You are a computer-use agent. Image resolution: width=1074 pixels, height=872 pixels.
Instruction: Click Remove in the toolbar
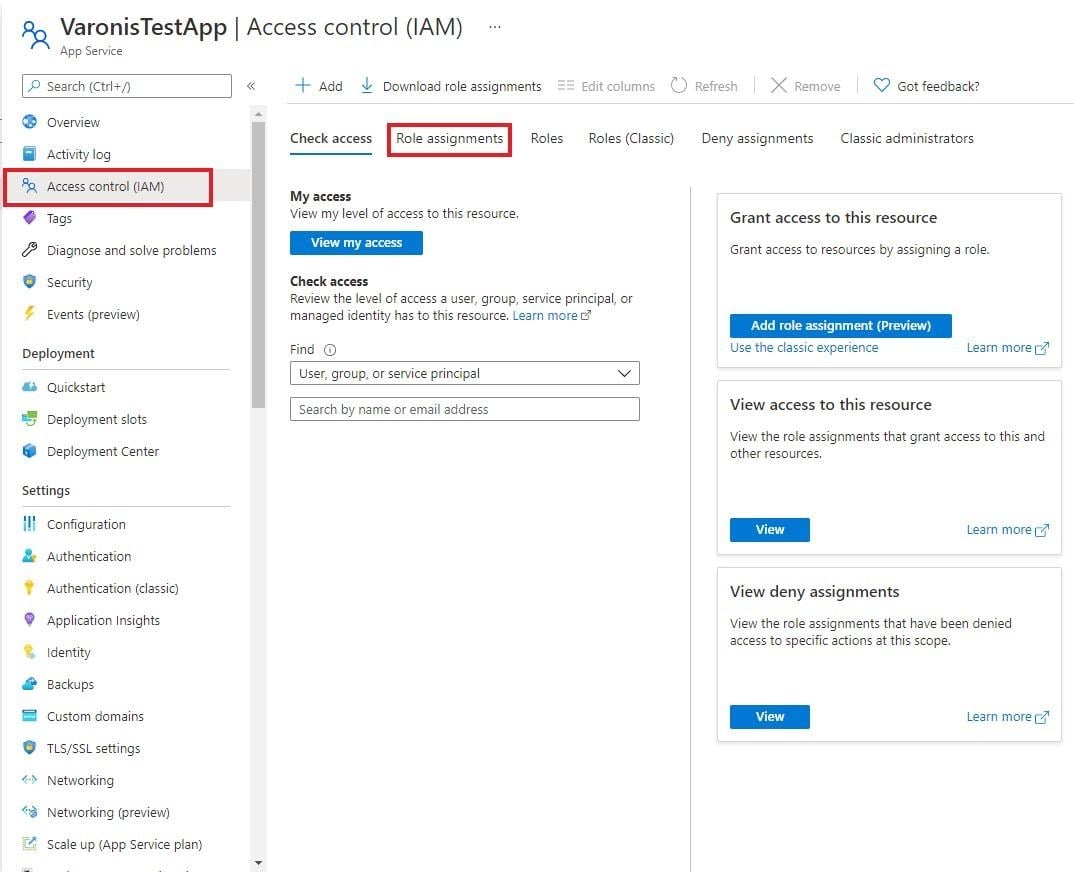tap(806, 86)
